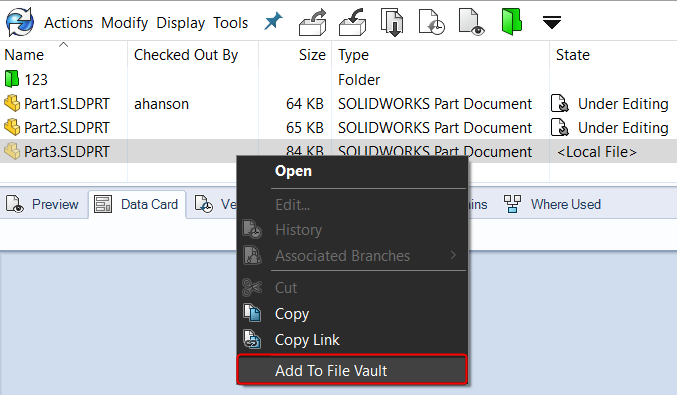This screenshot has height=395, width=677.
Task: Select Part3.SLDPRT file name
Action: coord(66,152)
